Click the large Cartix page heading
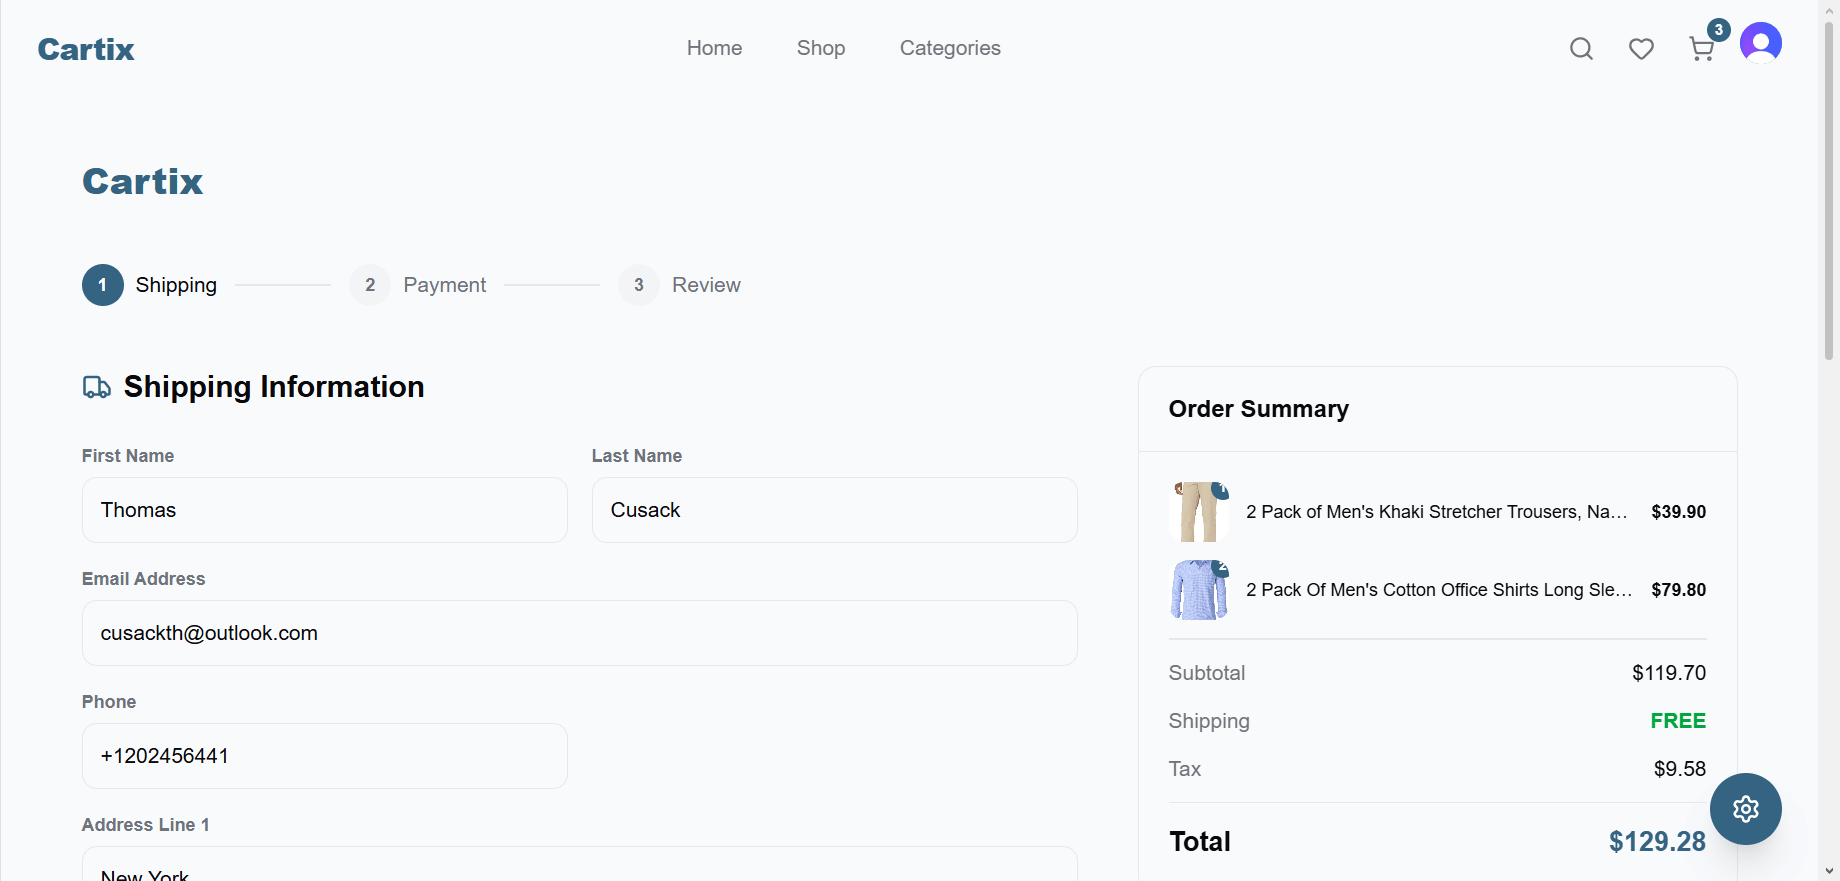The width and height of the screenshot is (1840, 881). 143,181
